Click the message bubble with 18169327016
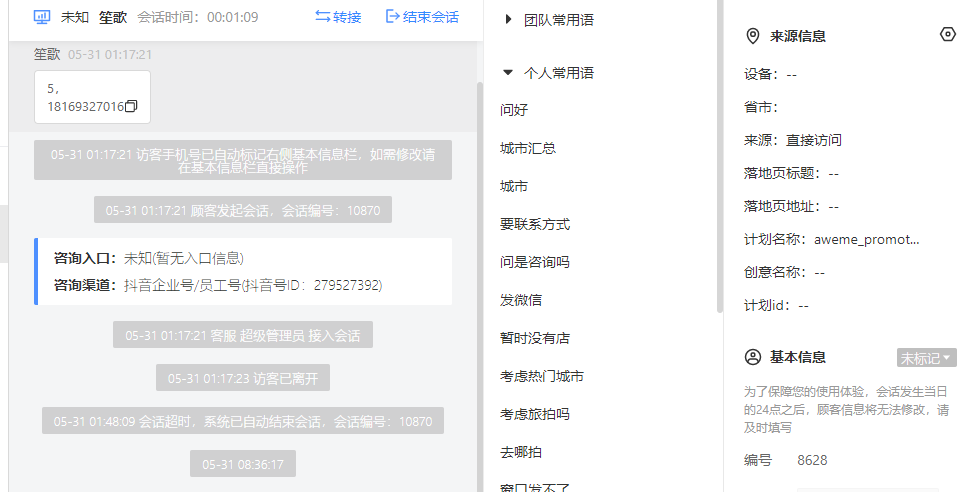964x492 pixels. (x=92, y=97)
